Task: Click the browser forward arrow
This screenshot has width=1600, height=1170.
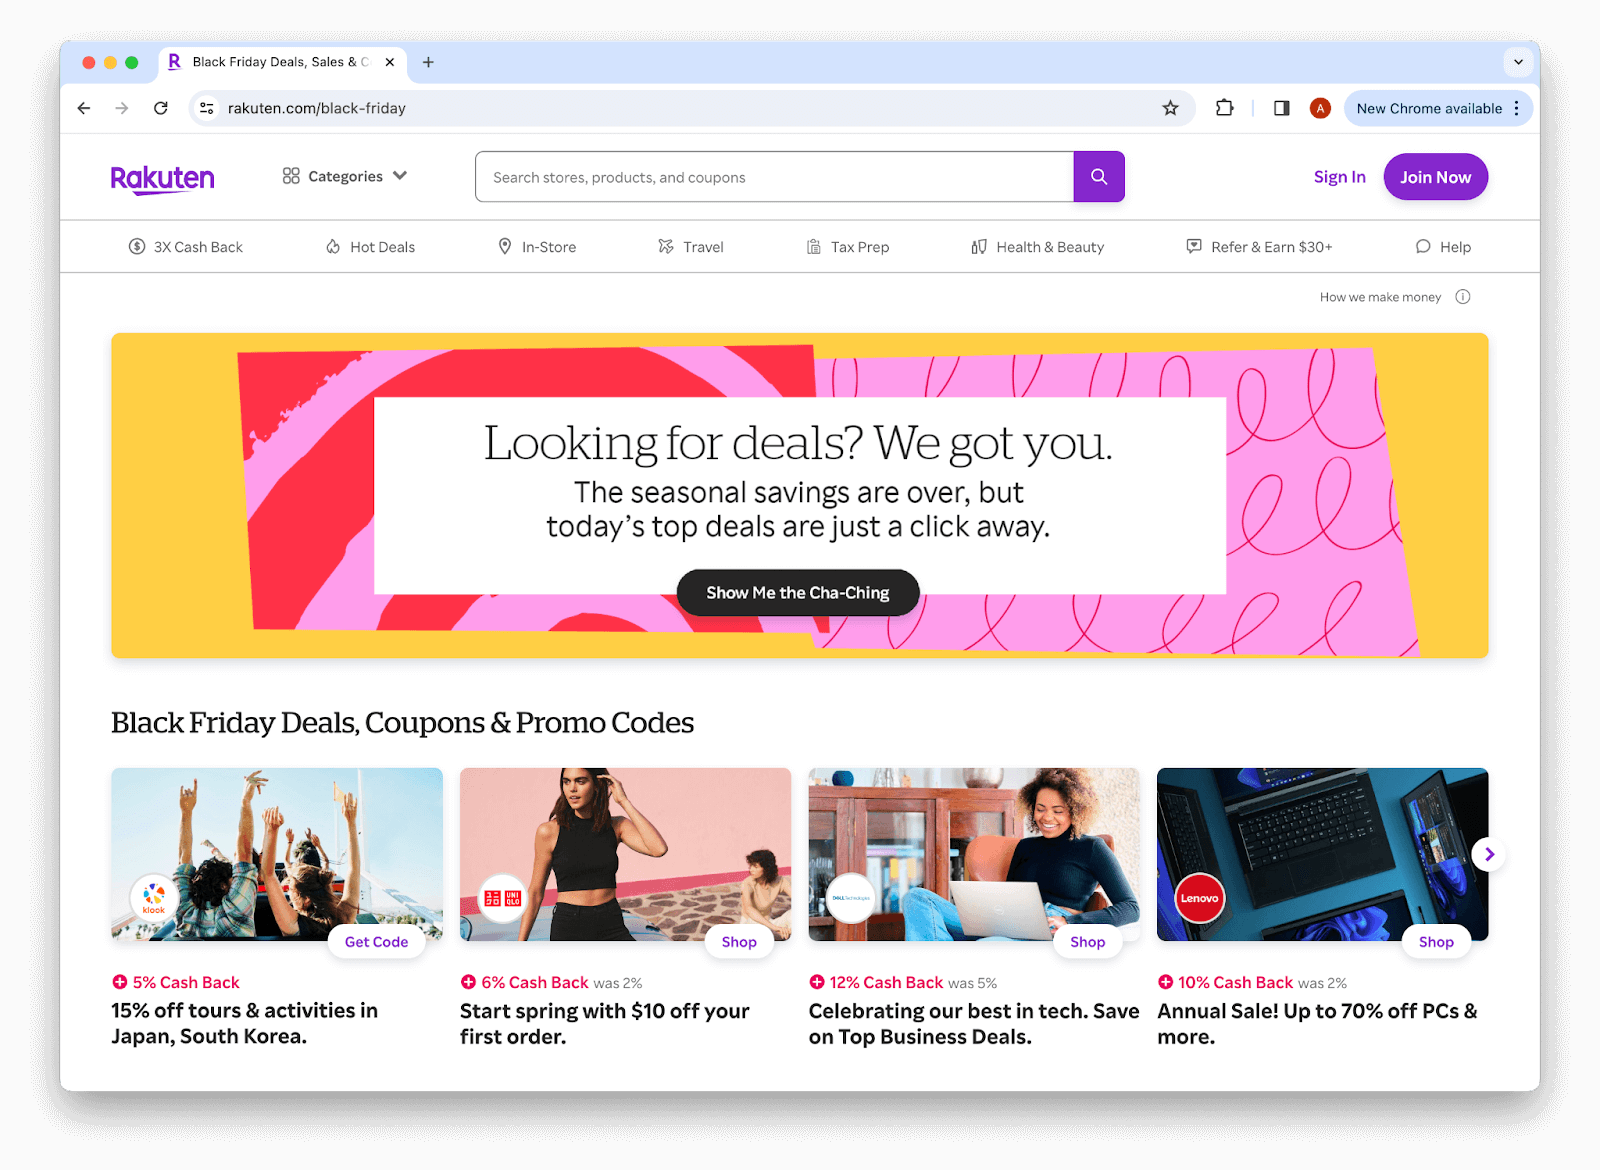Action: click(x=122, y=108)
